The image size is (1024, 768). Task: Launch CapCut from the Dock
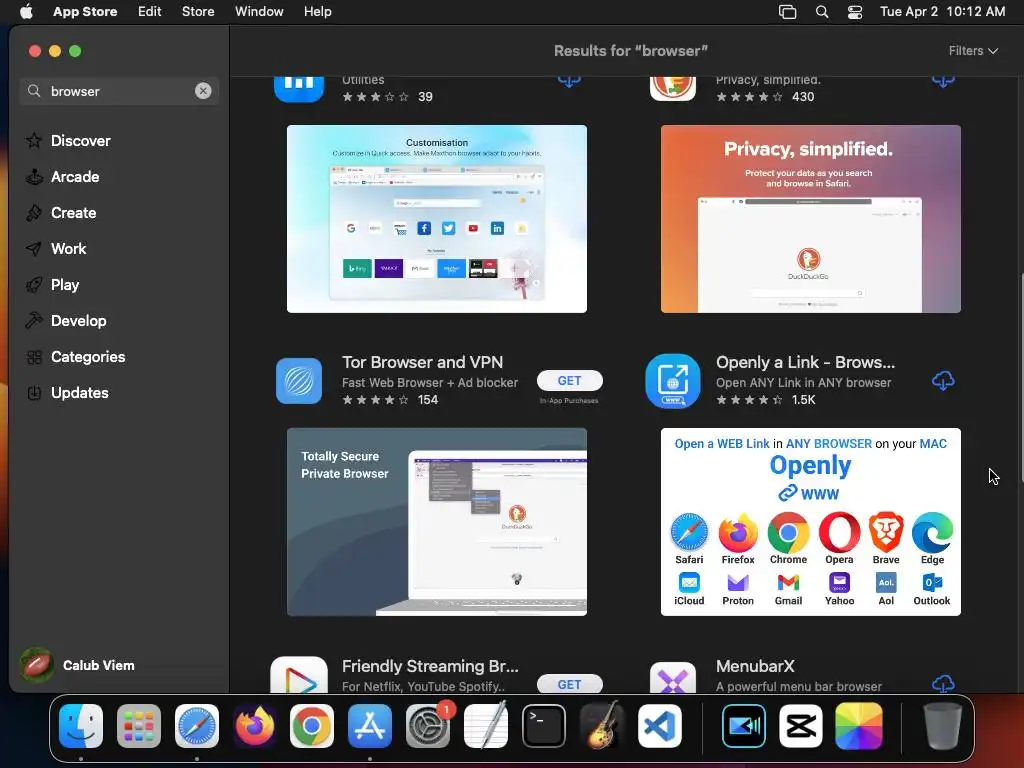click(x=801, y=726)
